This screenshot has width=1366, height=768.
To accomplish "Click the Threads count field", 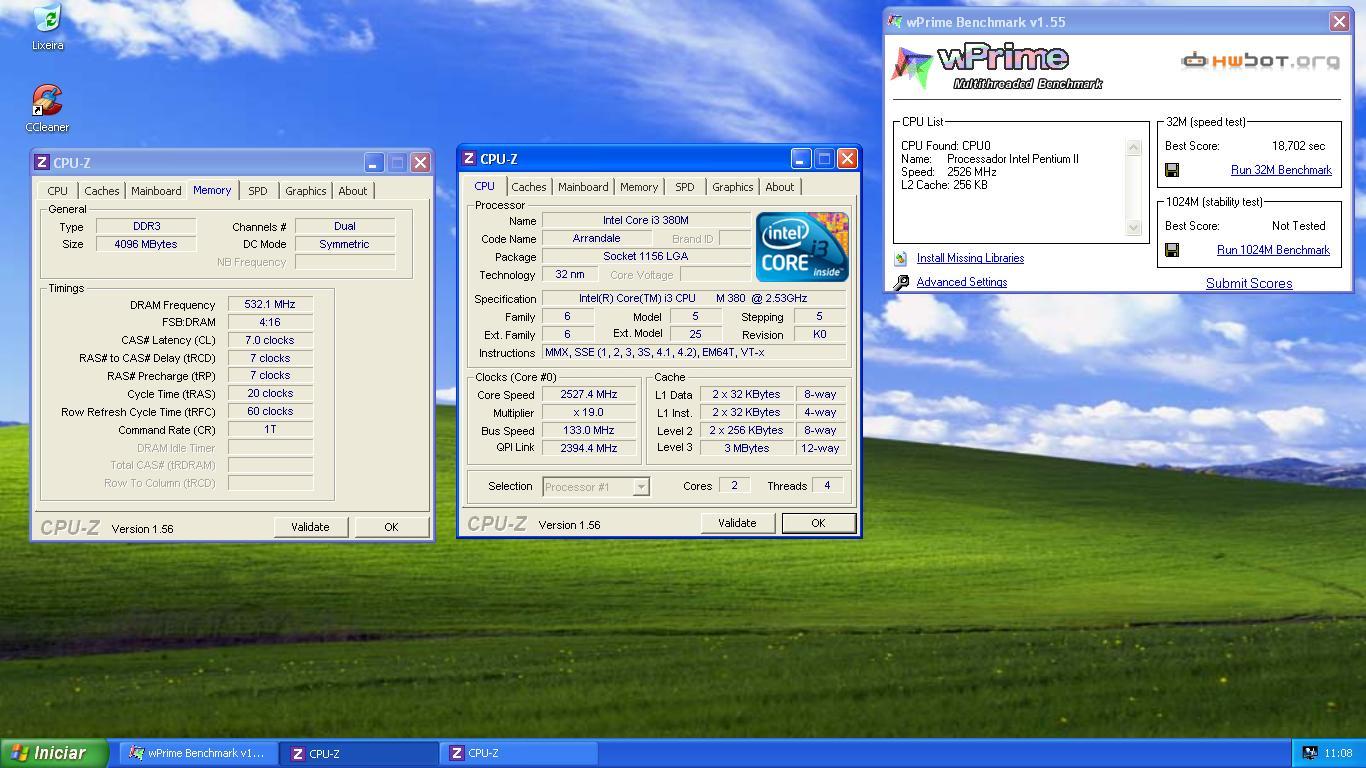I will (x=826, y=486).
